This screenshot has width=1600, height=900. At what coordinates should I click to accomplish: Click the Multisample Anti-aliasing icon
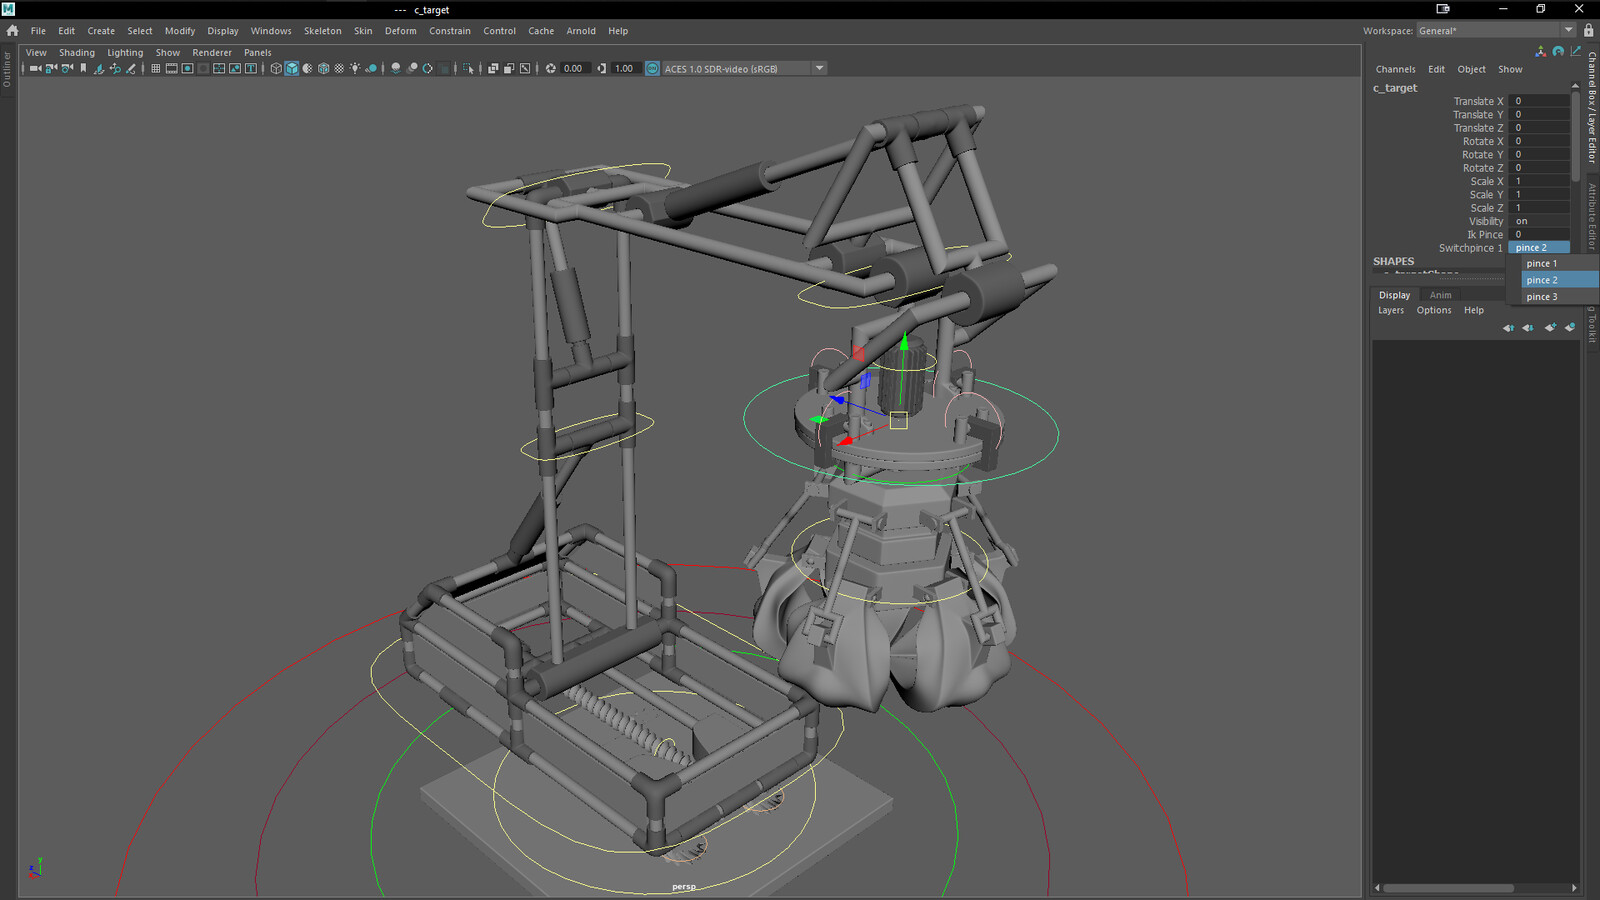pos(428,68)
